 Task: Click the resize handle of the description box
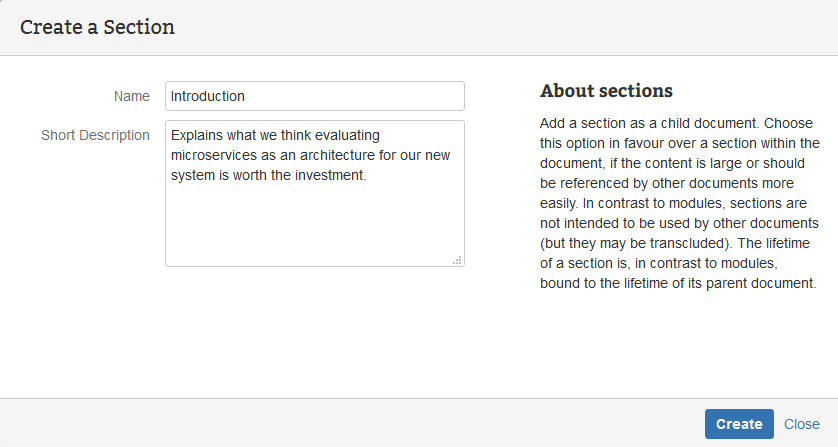[x=457, y=260]
